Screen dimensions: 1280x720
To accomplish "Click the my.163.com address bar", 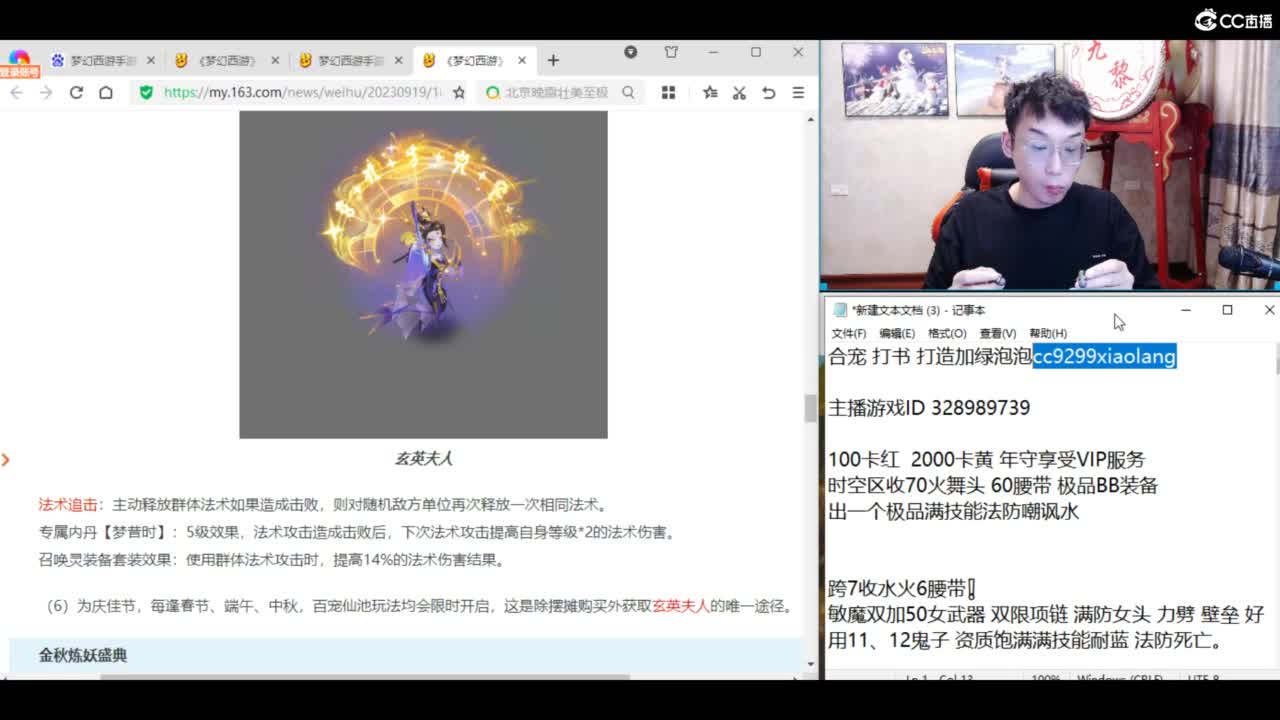I will 302,92.
